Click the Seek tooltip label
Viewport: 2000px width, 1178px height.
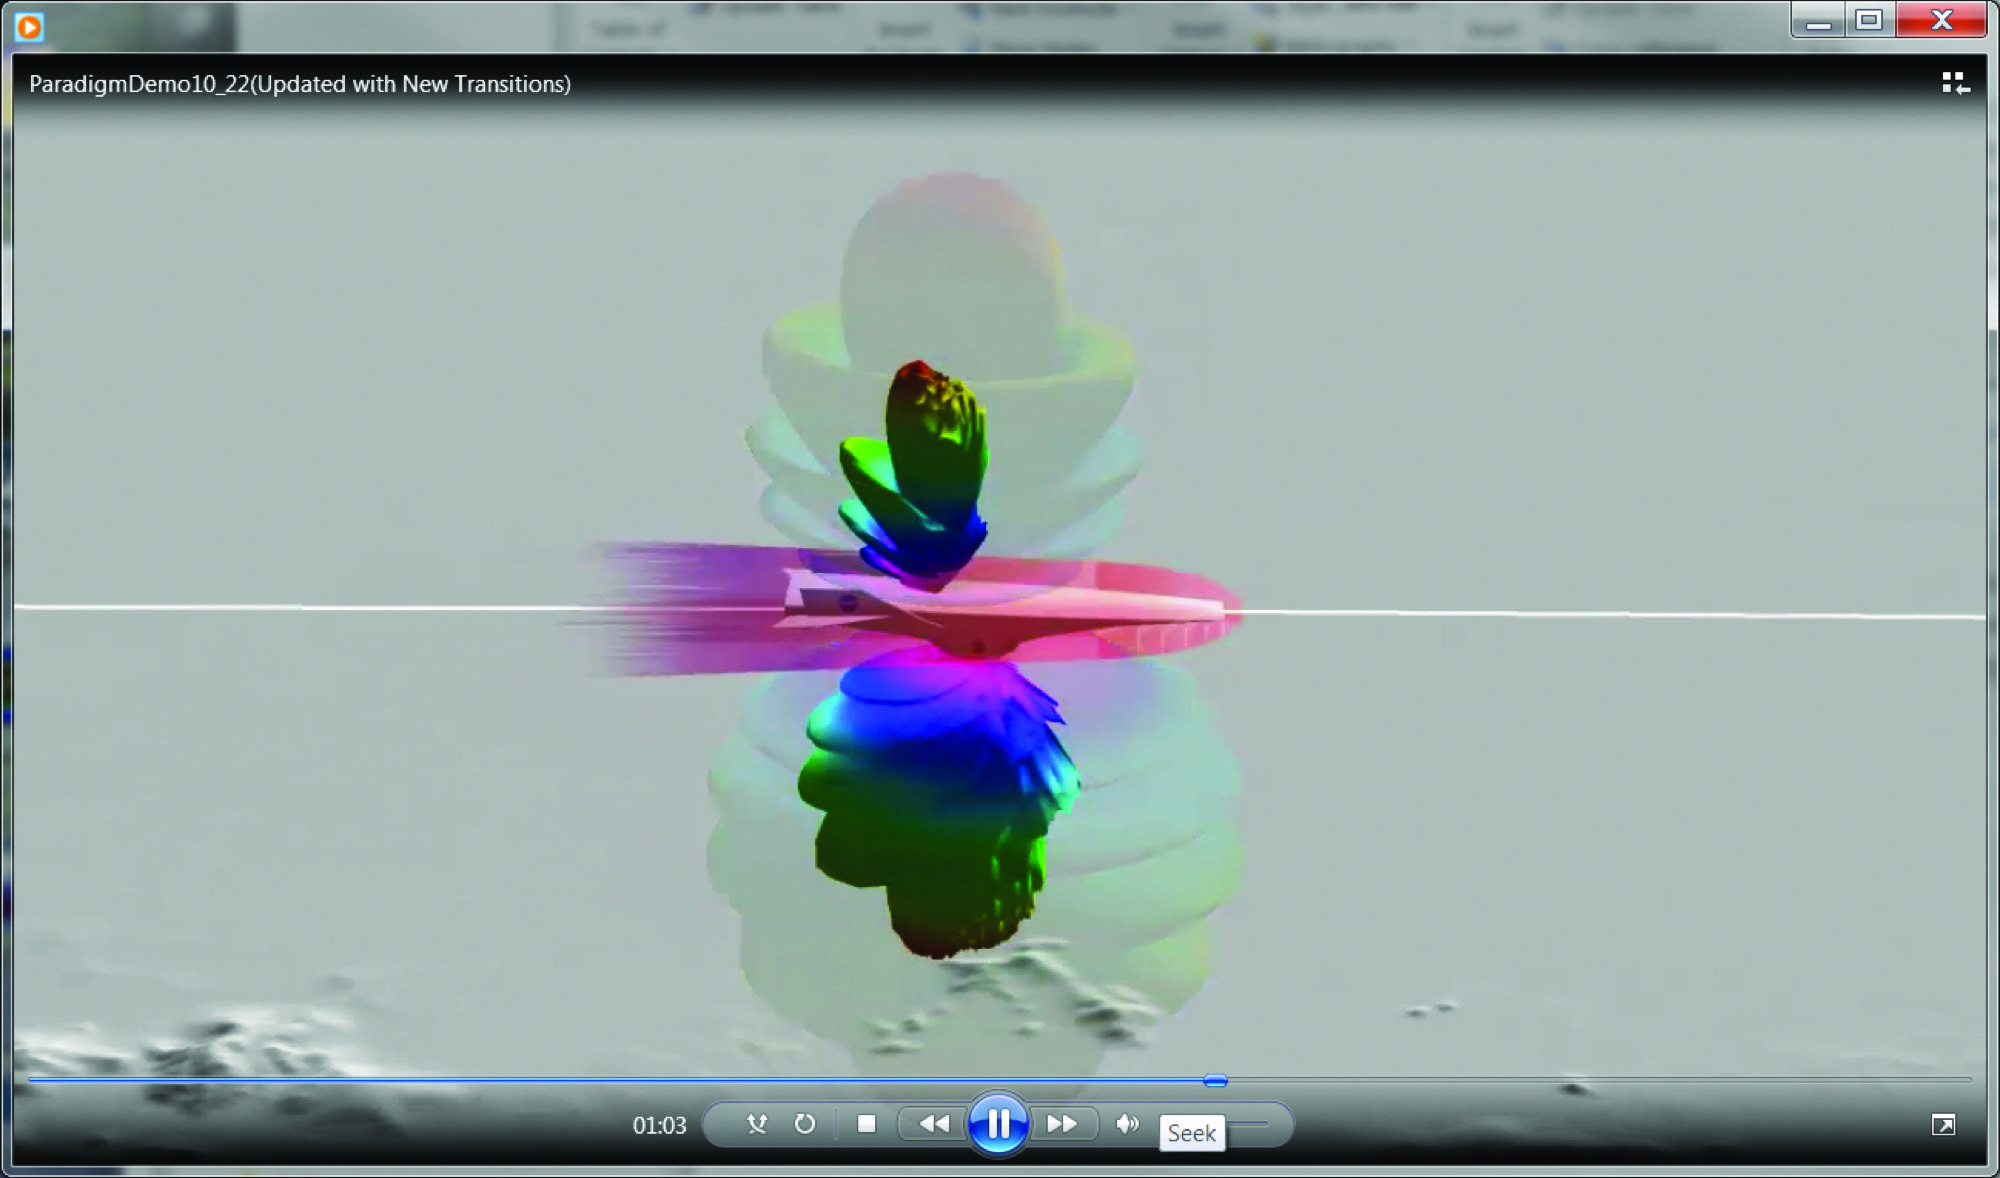(1191, 1133)
